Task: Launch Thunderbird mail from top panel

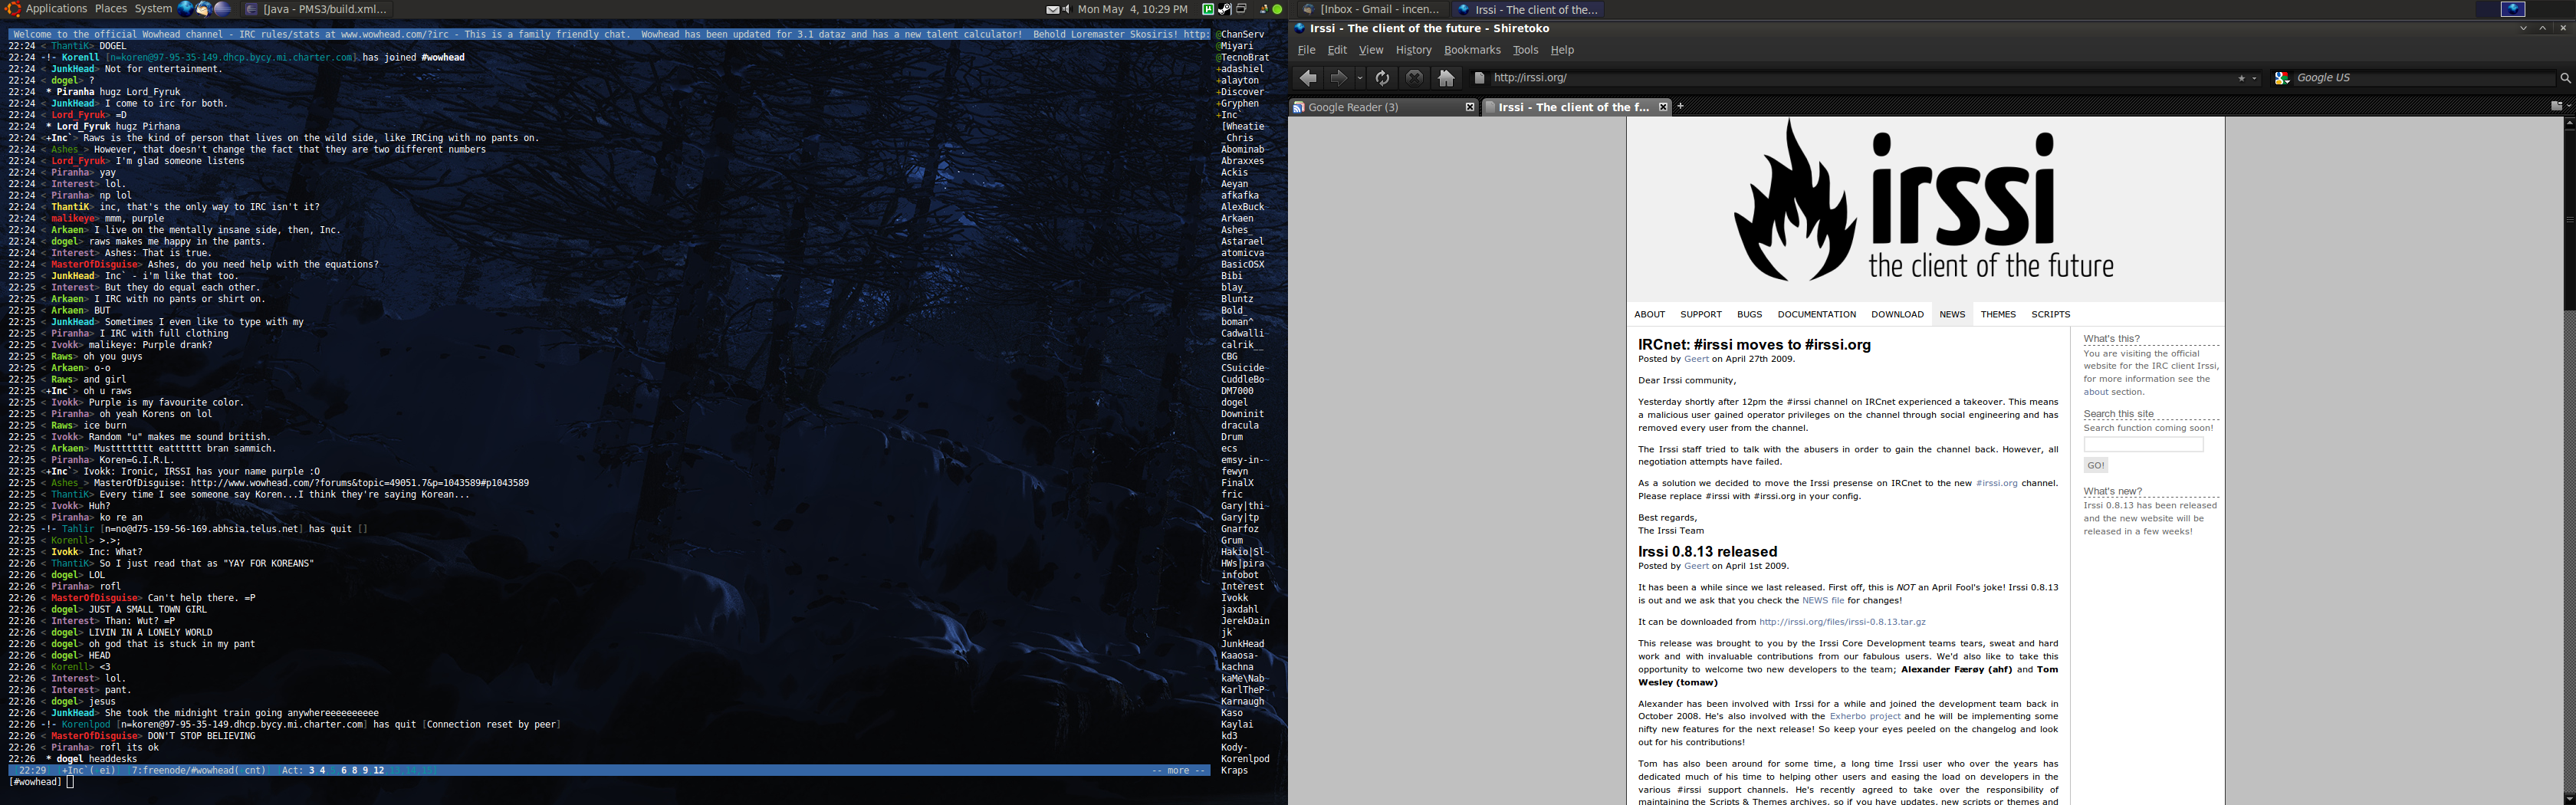Action: (x=204, y=9)
